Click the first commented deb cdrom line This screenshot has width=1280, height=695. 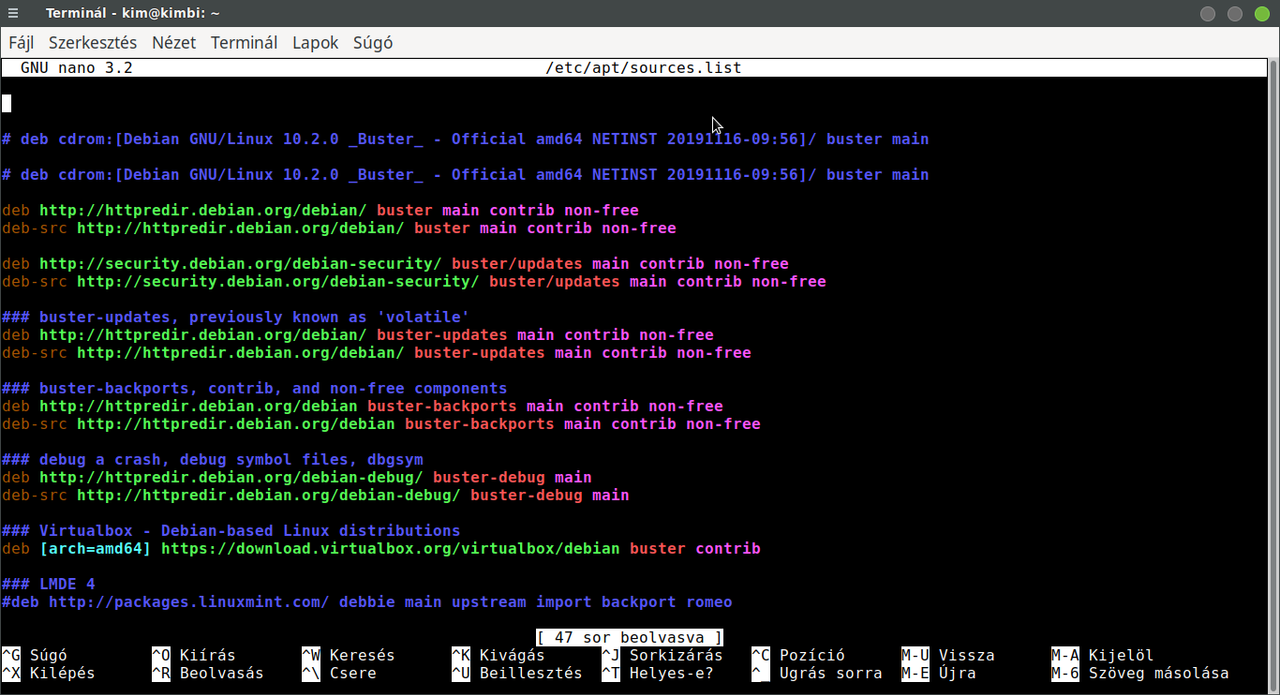465,139
